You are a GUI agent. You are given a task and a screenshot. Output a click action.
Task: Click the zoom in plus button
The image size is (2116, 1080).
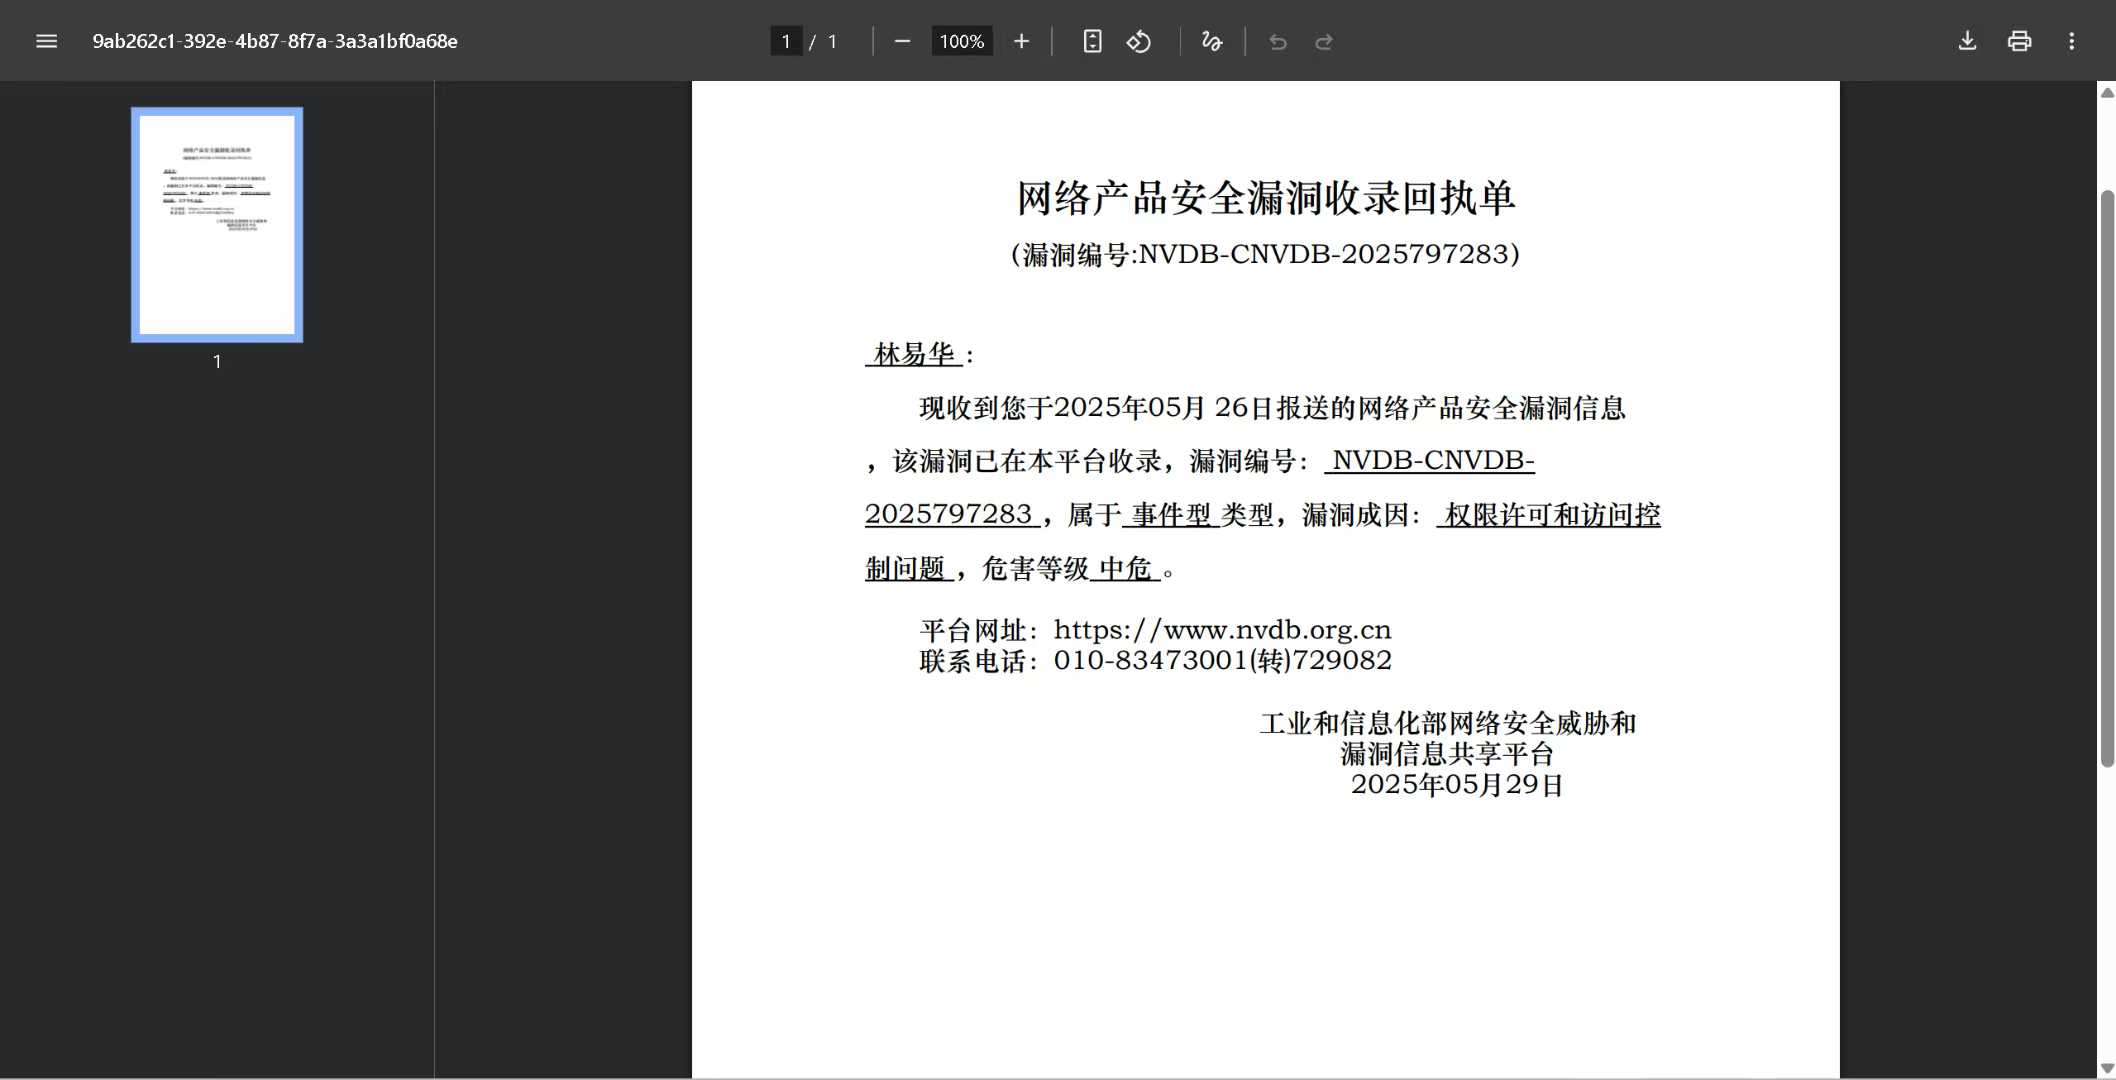1021,41
